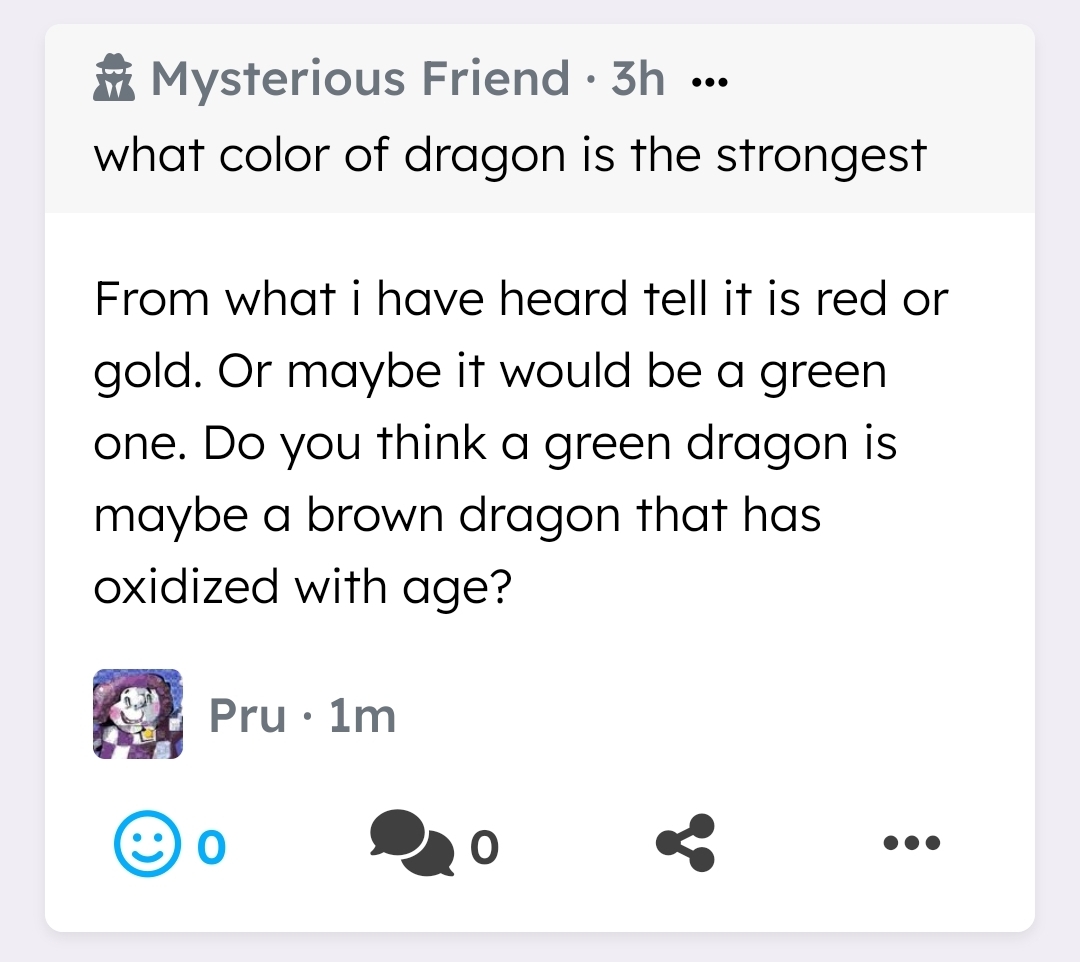Screen dimensions: 1080x962
Task: Click the blue reaction count 0
Action: click(212, 848)
